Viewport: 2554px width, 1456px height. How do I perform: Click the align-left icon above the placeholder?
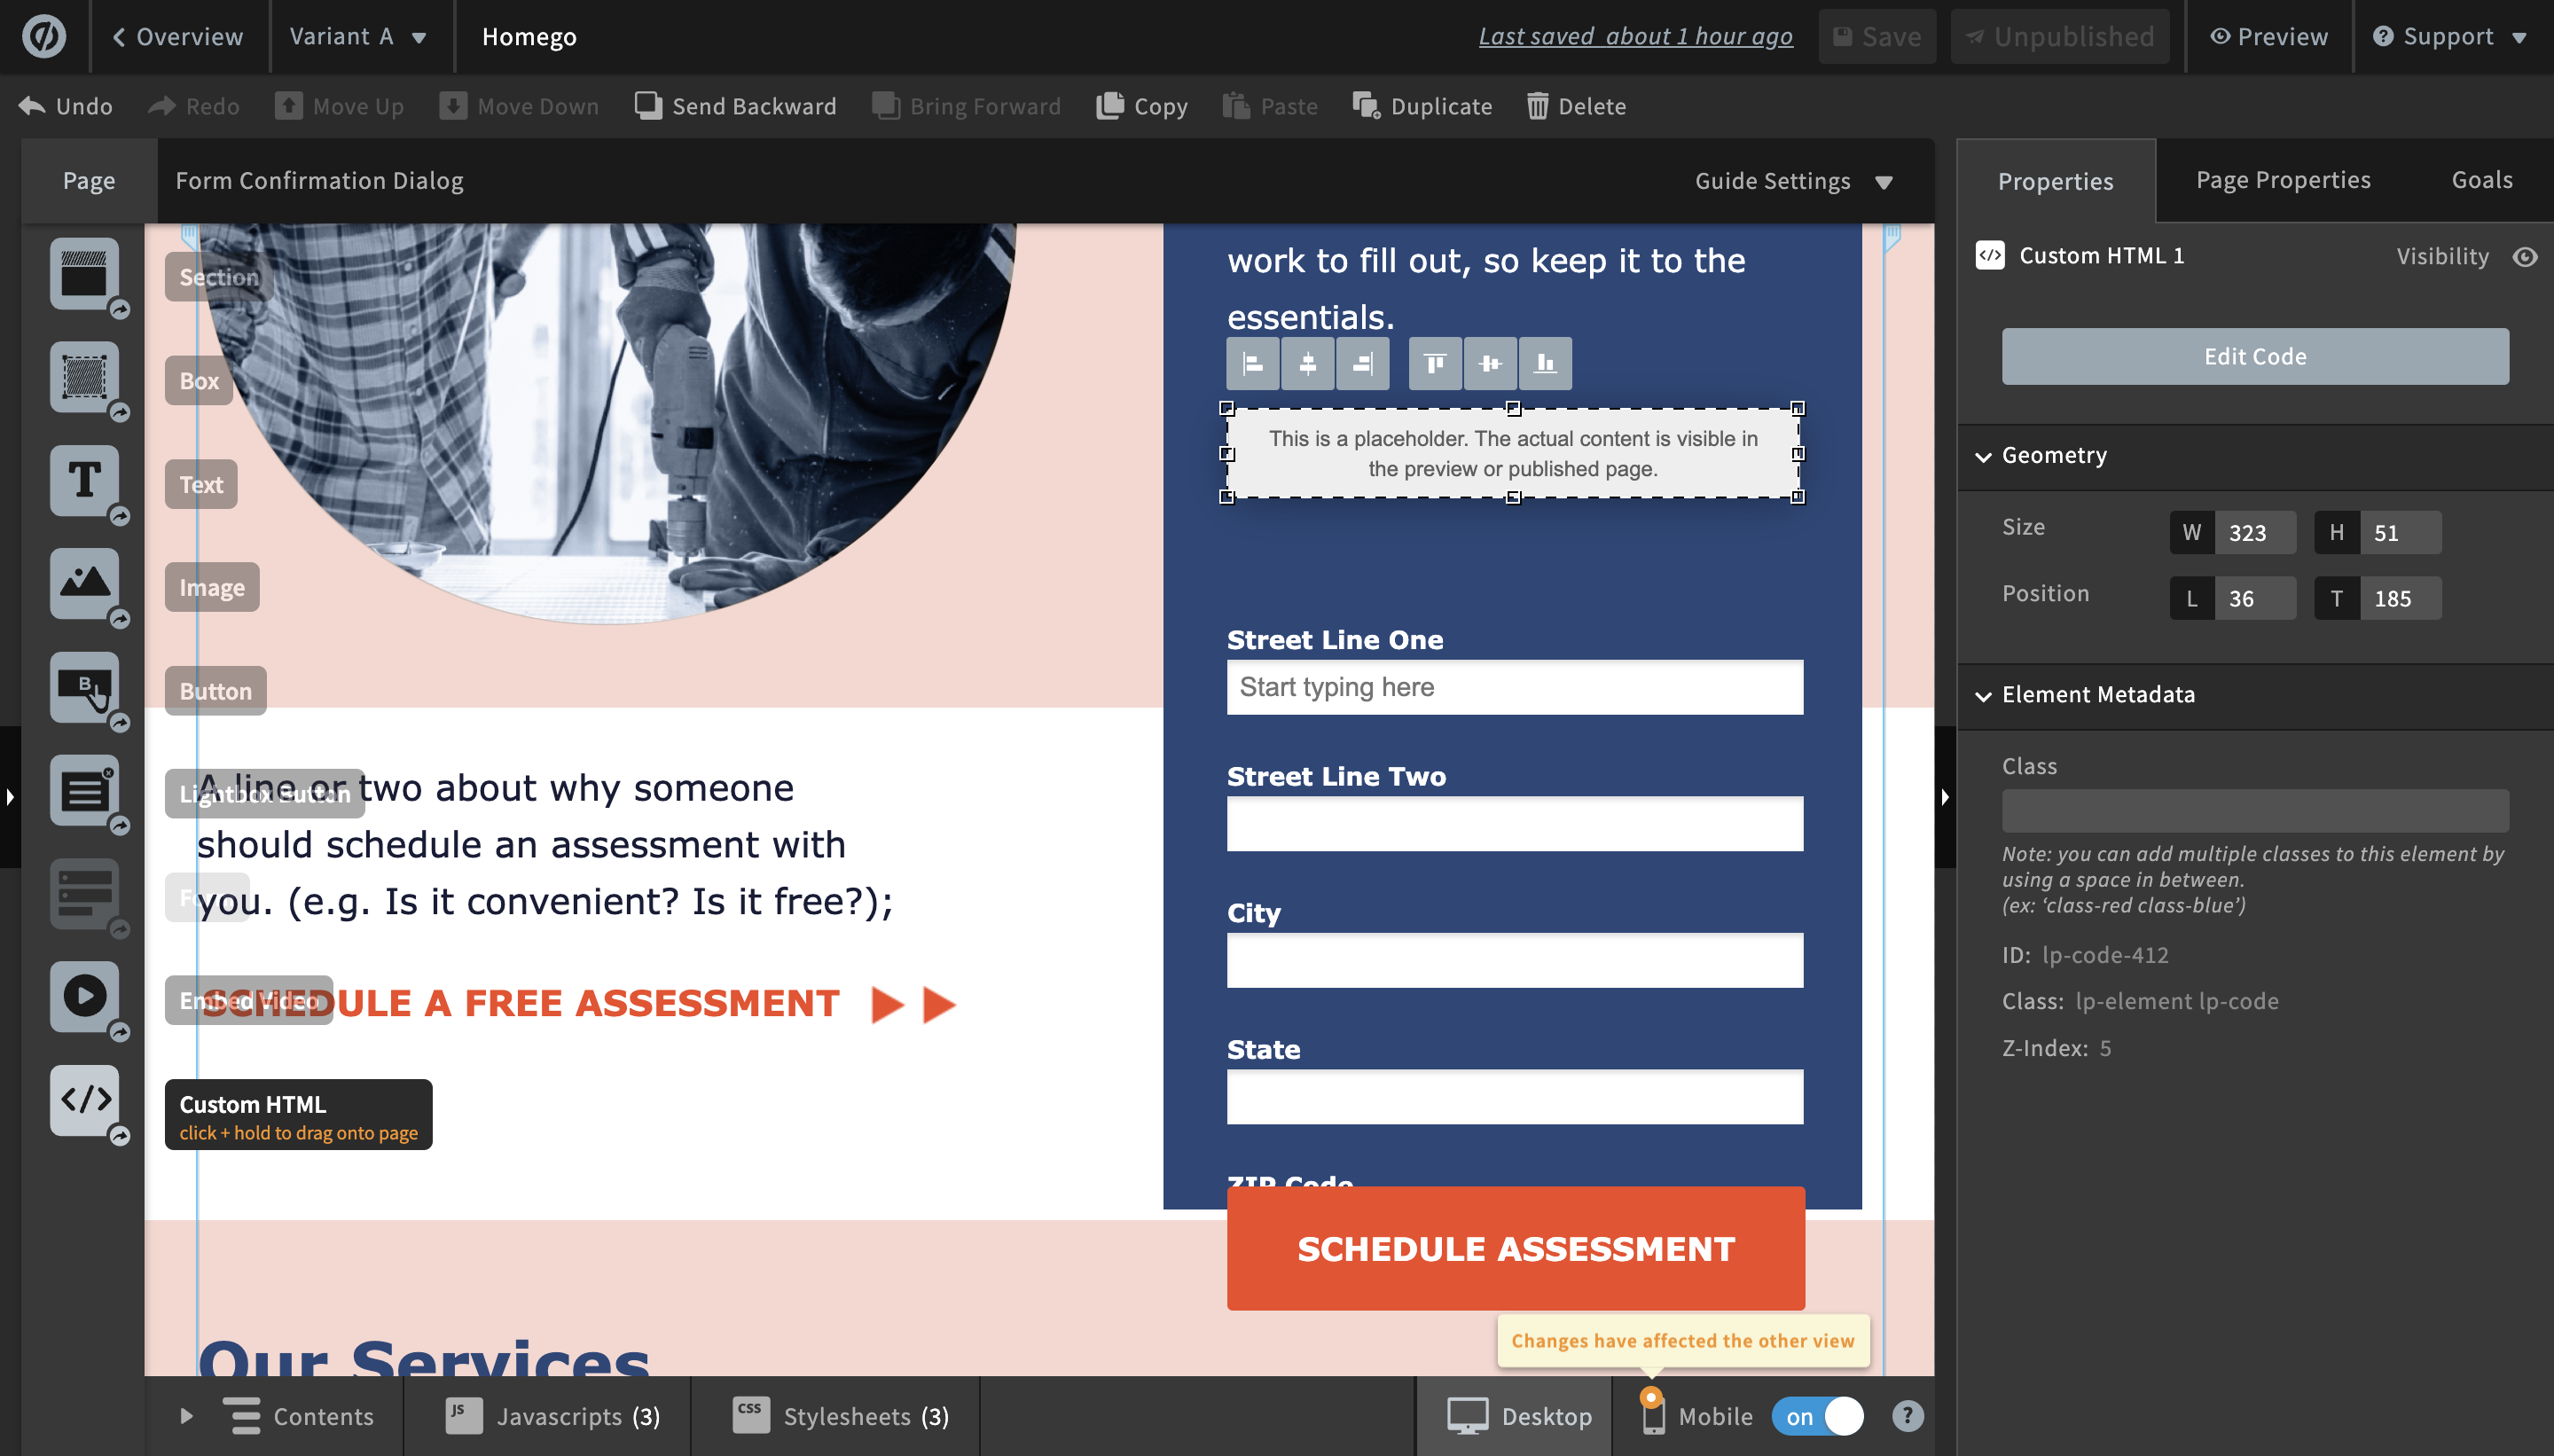click(1253, 363)
